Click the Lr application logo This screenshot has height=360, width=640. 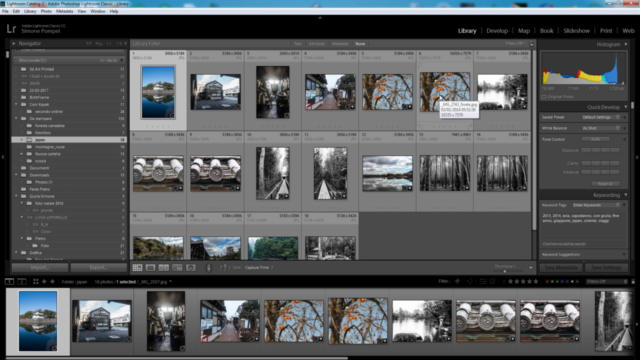[11, 29]
